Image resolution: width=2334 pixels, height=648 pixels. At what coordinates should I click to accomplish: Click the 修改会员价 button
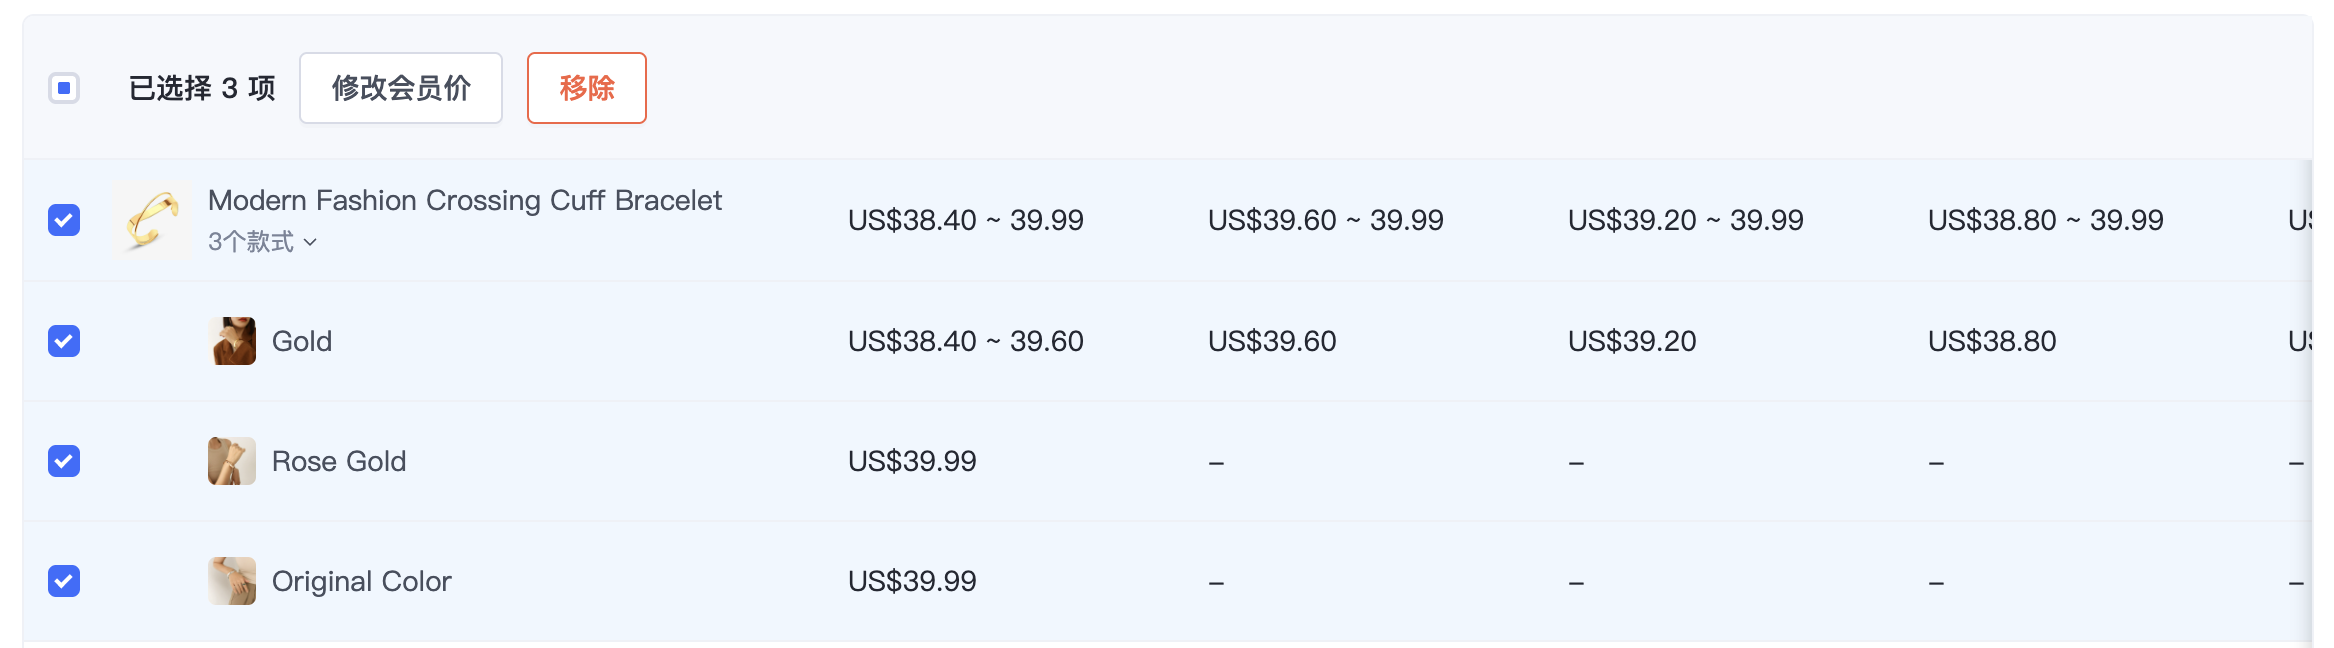pos(401,88)
